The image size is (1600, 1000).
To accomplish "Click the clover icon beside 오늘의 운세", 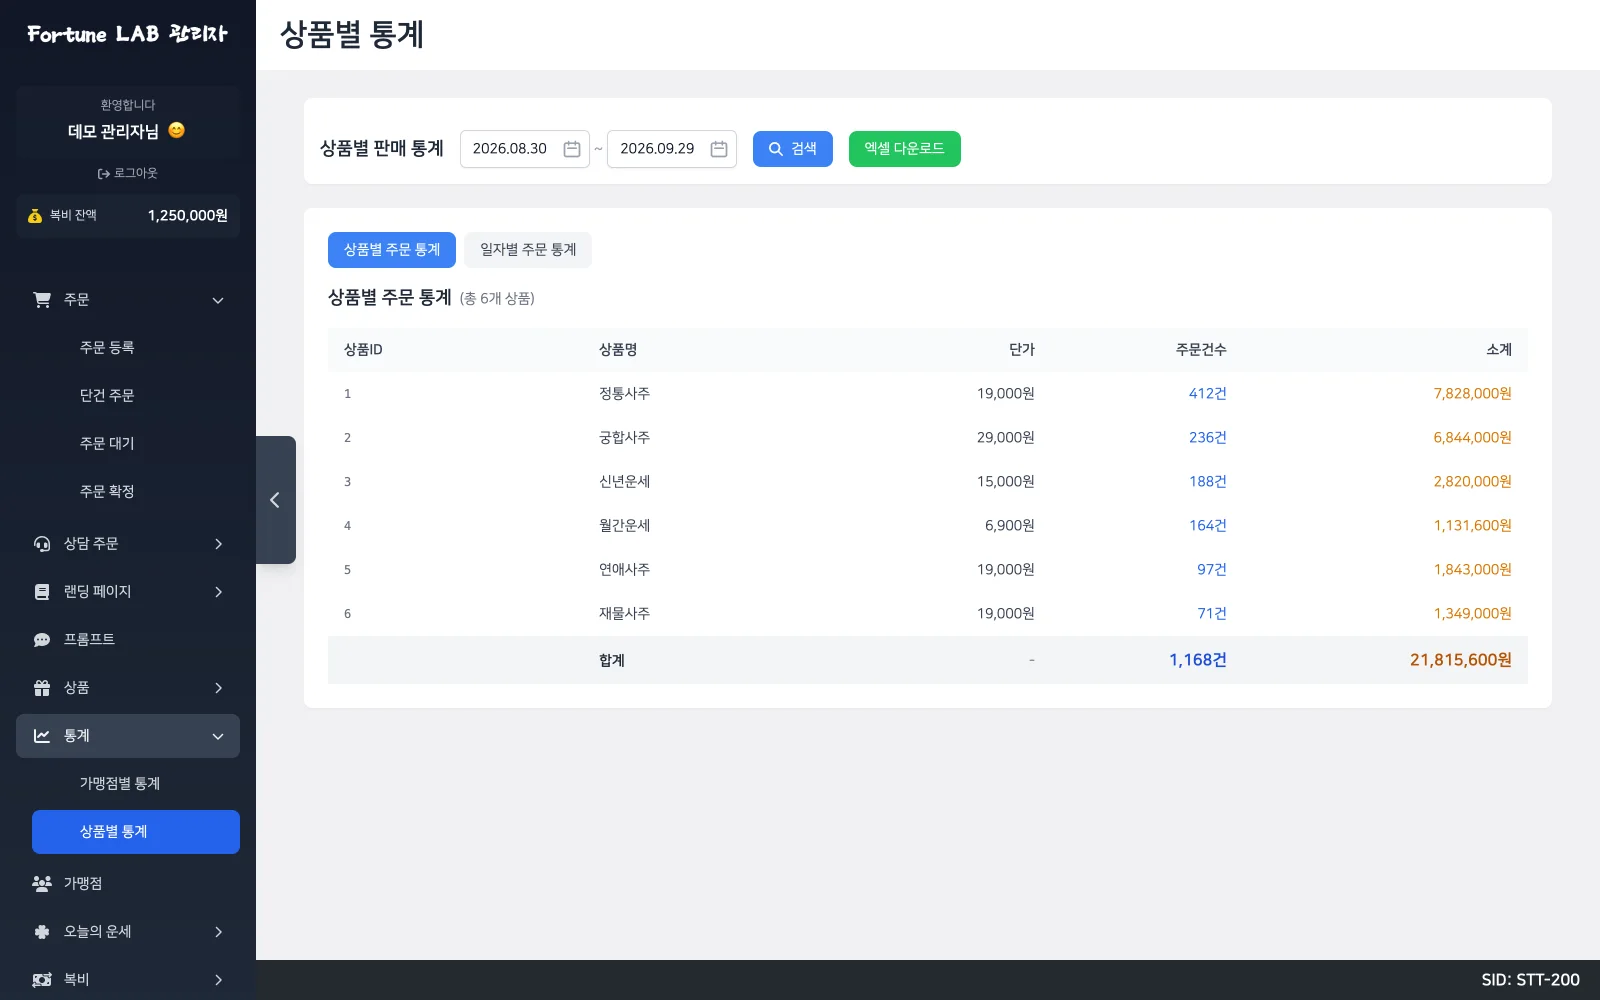I will click(42, 932).
